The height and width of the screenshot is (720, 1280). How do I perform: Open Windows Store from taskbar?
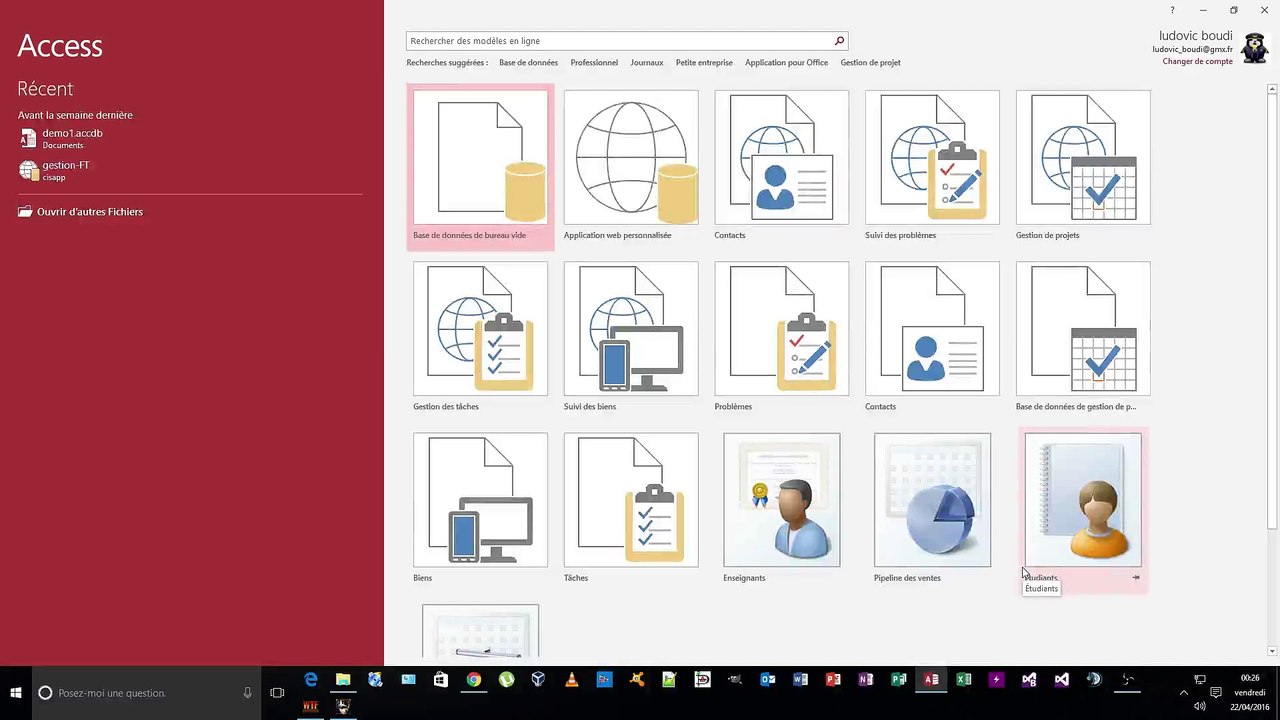click(441, 680)
